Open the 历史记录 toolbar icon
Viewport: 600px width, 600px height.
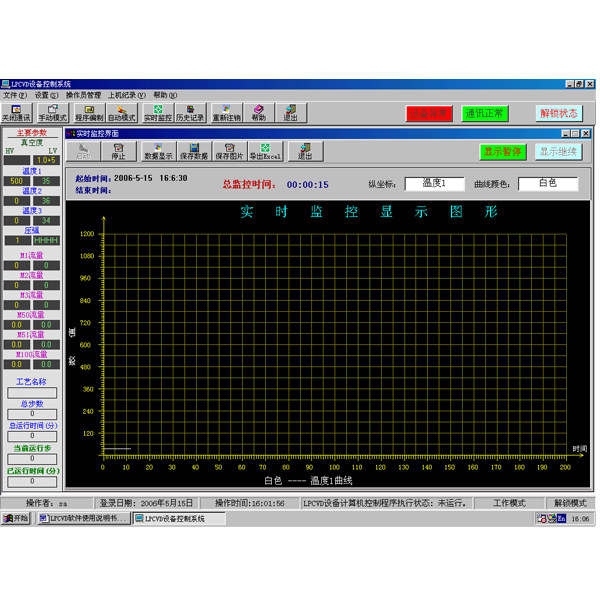[x=190, y=113]
